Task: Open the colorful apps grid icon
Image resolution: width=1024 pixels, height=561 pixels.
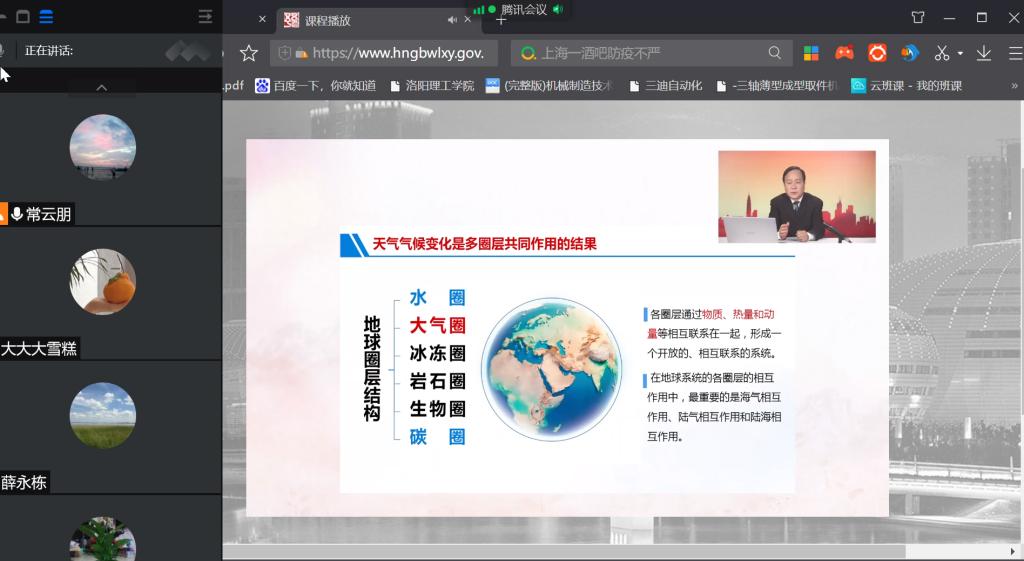Action: point(811,53)
